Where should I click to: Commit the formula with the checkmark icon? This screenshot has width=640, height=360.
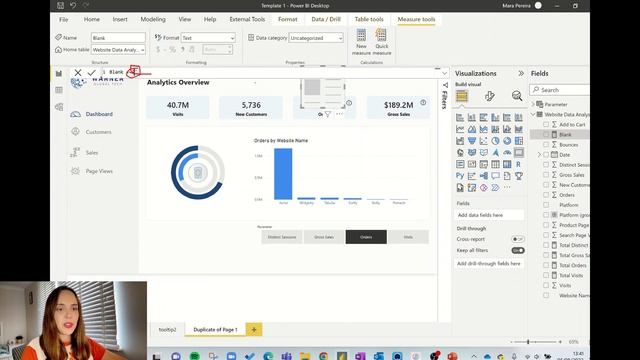(x=91, y=73)
